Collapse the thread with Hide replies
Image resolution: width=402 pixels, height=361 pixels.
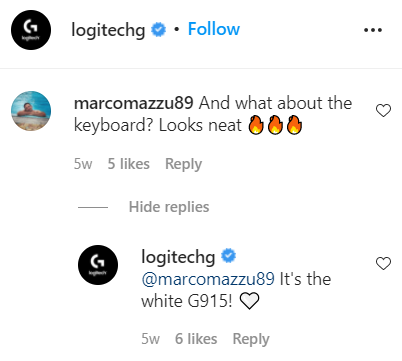point(169,207)
